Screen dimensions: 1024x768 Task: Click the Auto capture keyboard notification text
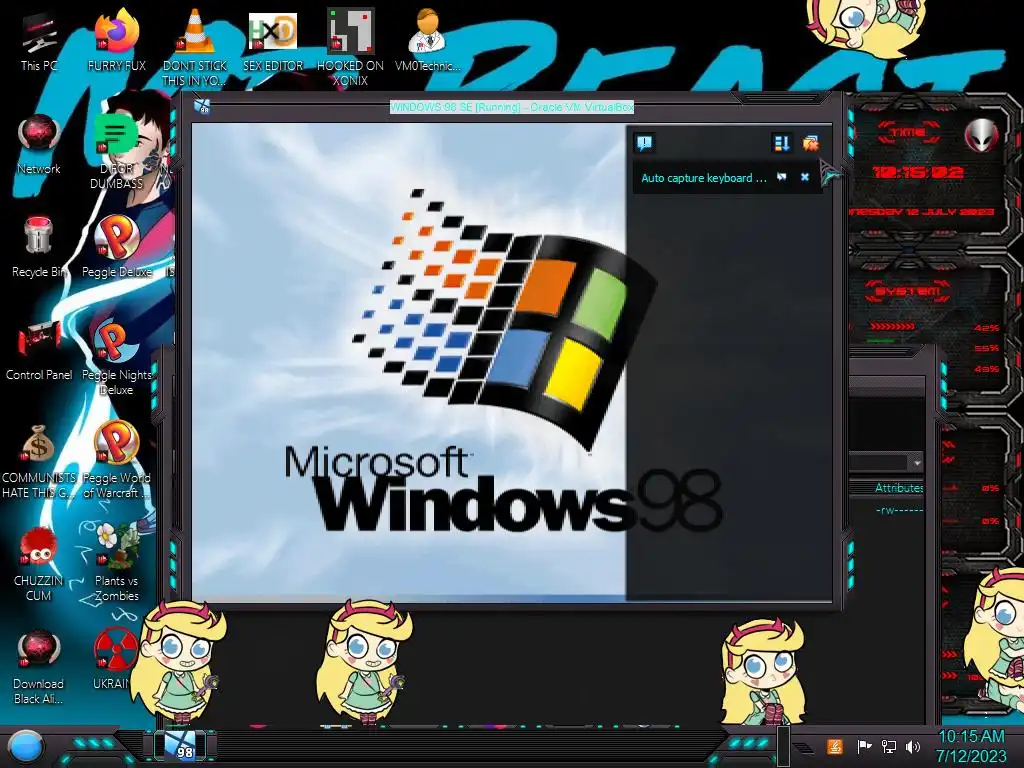(704, 178)
